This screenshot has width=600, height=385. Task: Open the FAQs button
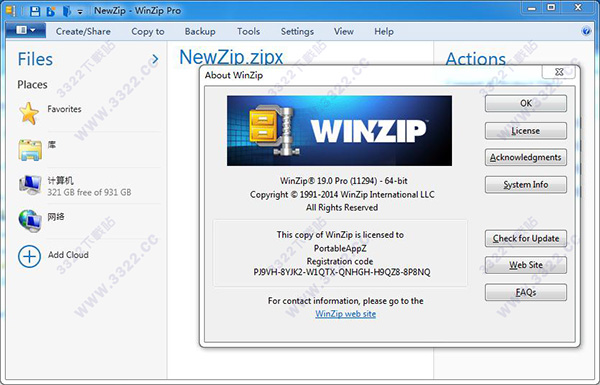point(526,292)
